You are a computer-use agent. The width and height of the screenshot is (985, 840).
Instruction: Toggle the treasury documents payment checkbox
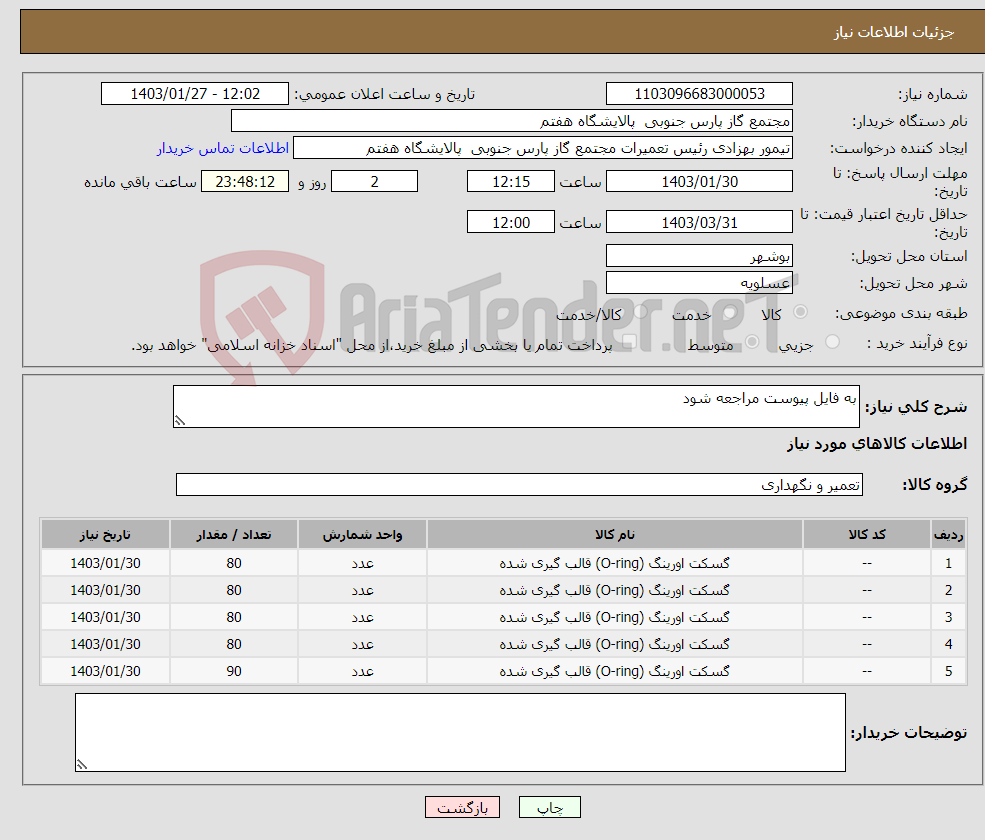629,342
